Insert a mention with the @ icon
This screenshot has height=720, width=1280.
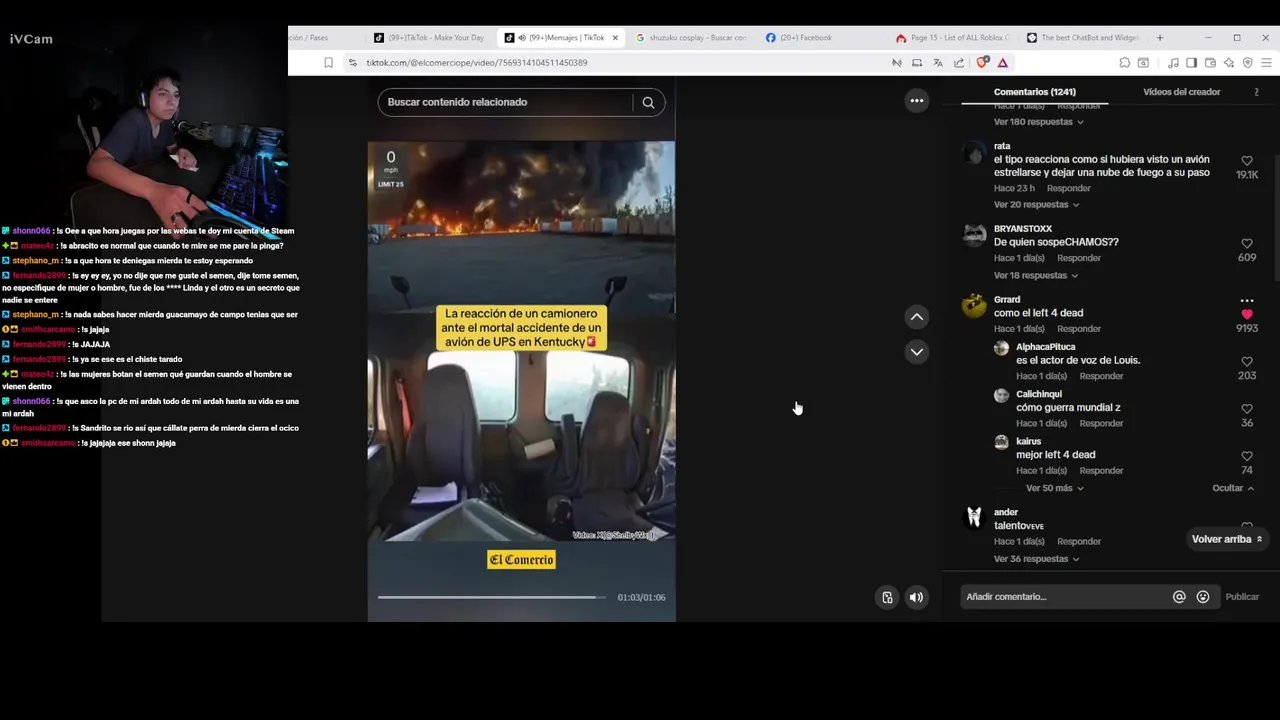[x=1179, y=597]
